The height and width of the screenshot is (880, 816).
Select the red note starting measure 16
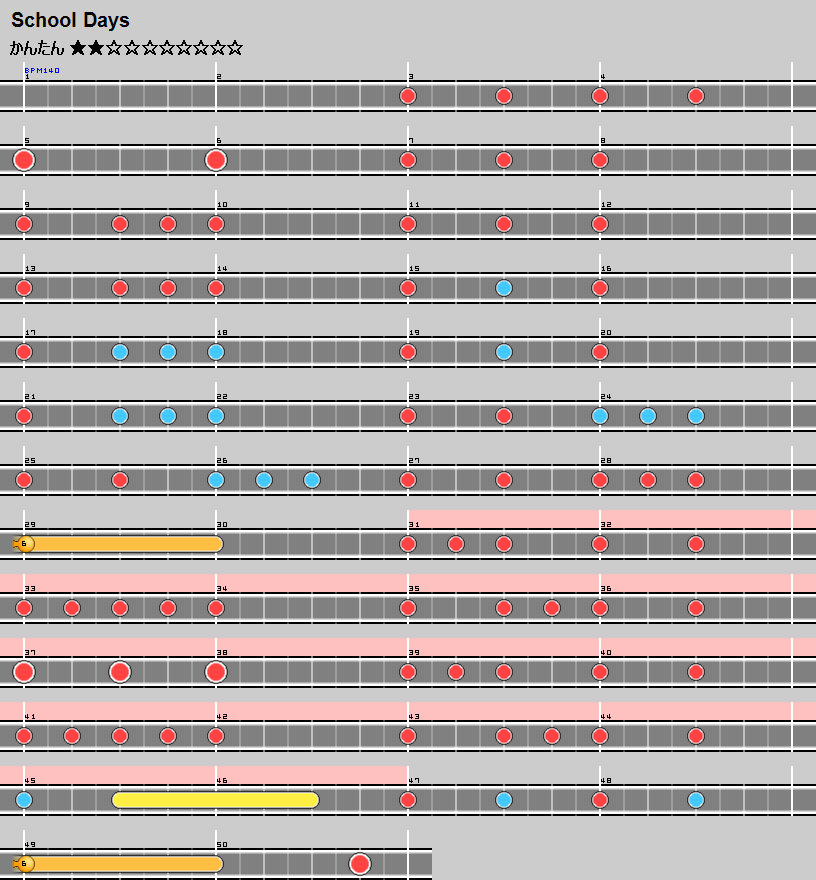(x=600, y=288)
